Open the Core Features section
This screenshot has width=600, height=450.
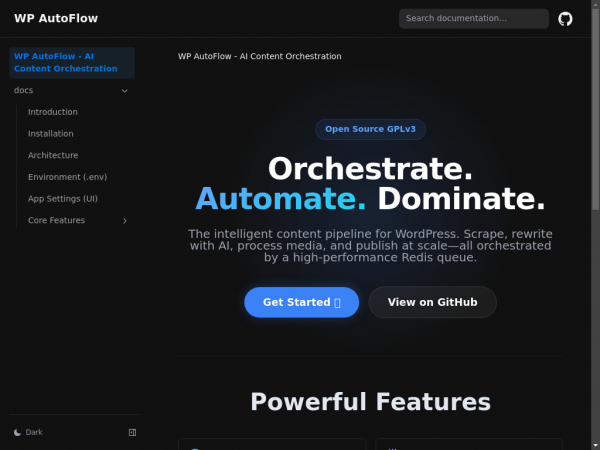coord(56,220)
